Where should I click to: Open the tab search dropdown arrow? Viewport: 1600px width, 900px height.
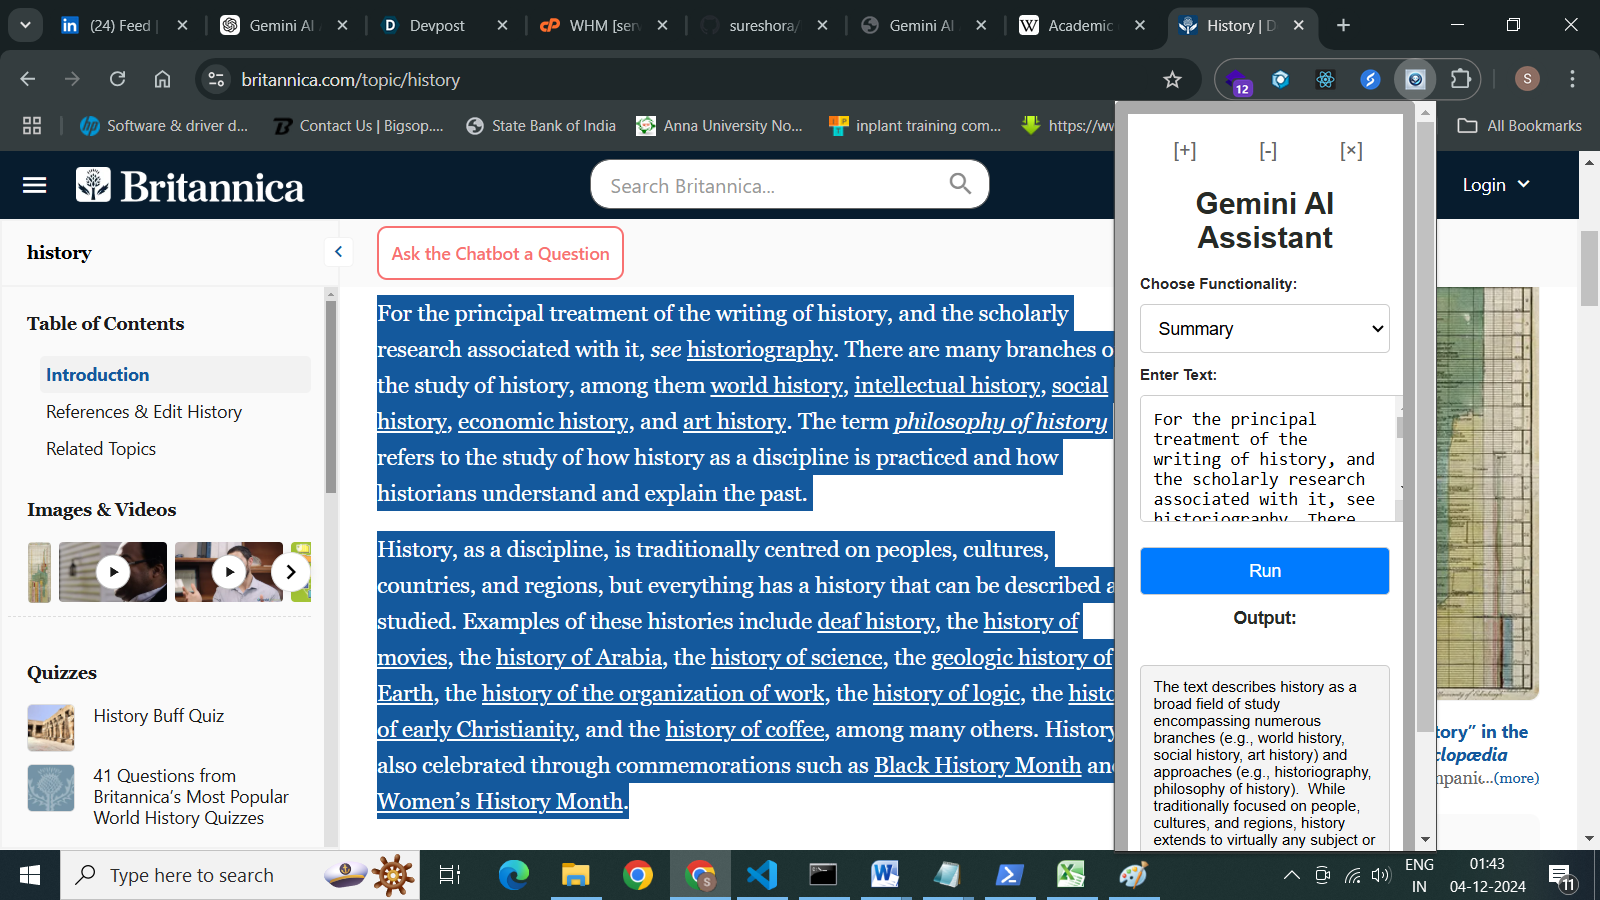[x=25, y=25]
